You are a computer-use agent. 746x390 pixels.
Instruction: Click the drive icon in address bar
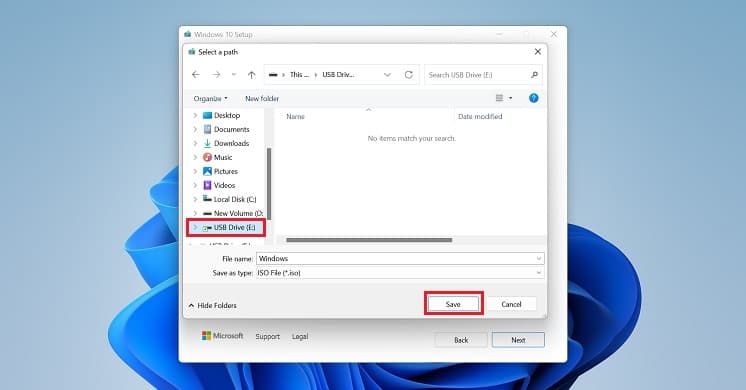[273, 75]
